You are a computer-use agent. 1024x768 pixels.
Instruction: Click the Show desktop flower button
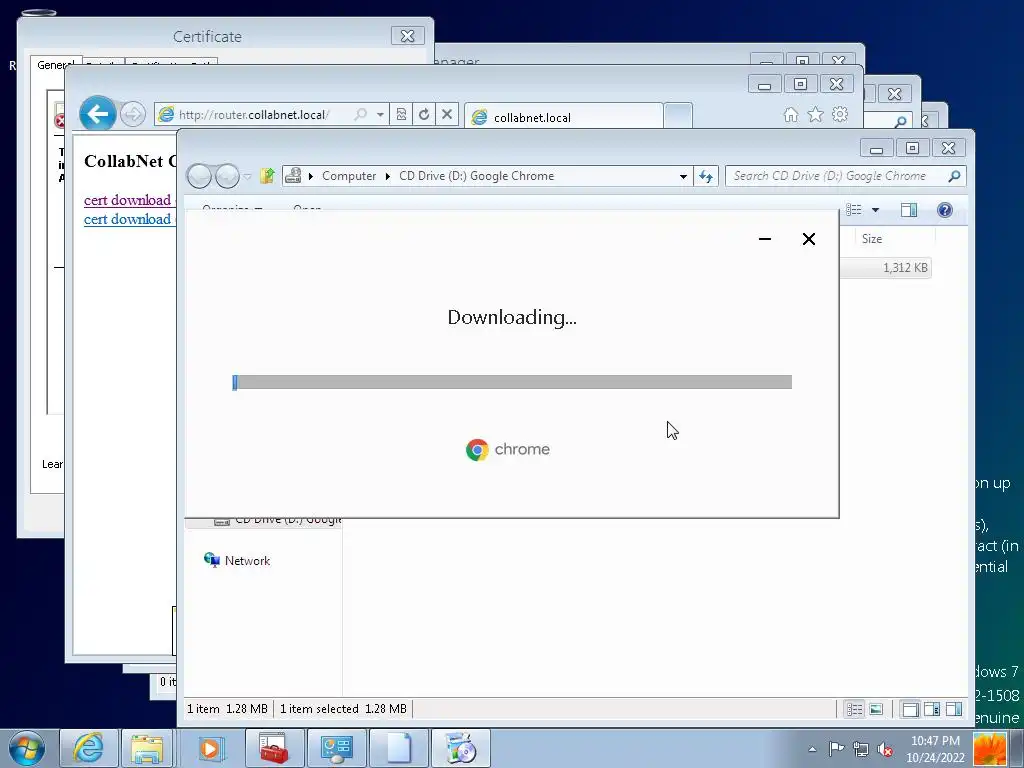990,749
